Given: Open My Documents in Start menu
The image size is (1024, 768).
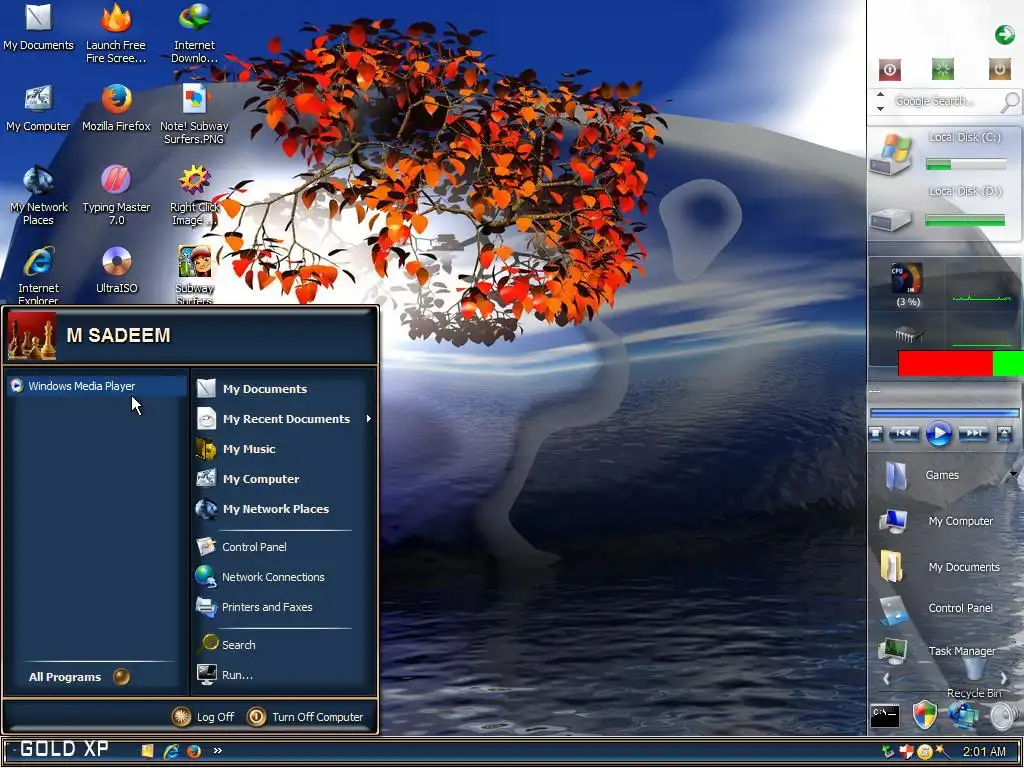Looking at the screenshot, I should click(x=285, y=389).
